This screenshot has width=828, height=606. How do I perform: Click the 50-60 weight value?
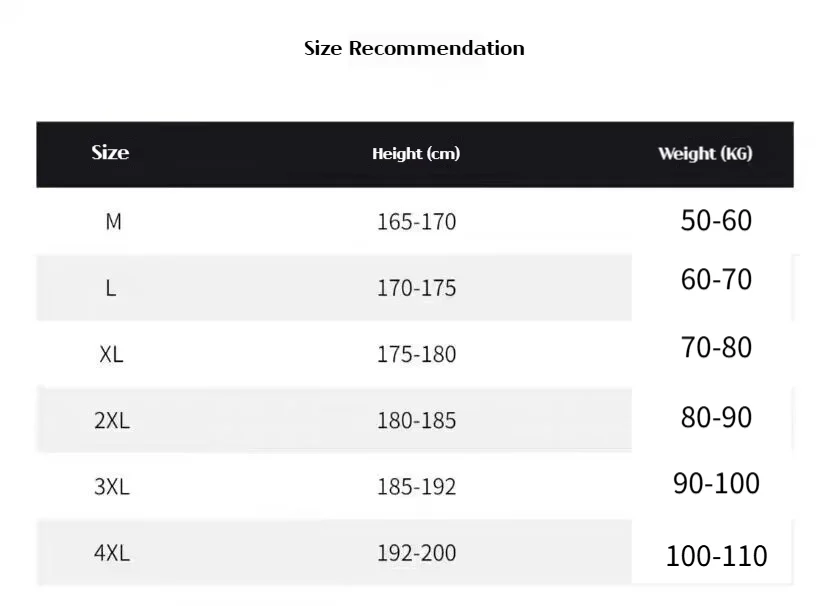[x=716, y=221]
